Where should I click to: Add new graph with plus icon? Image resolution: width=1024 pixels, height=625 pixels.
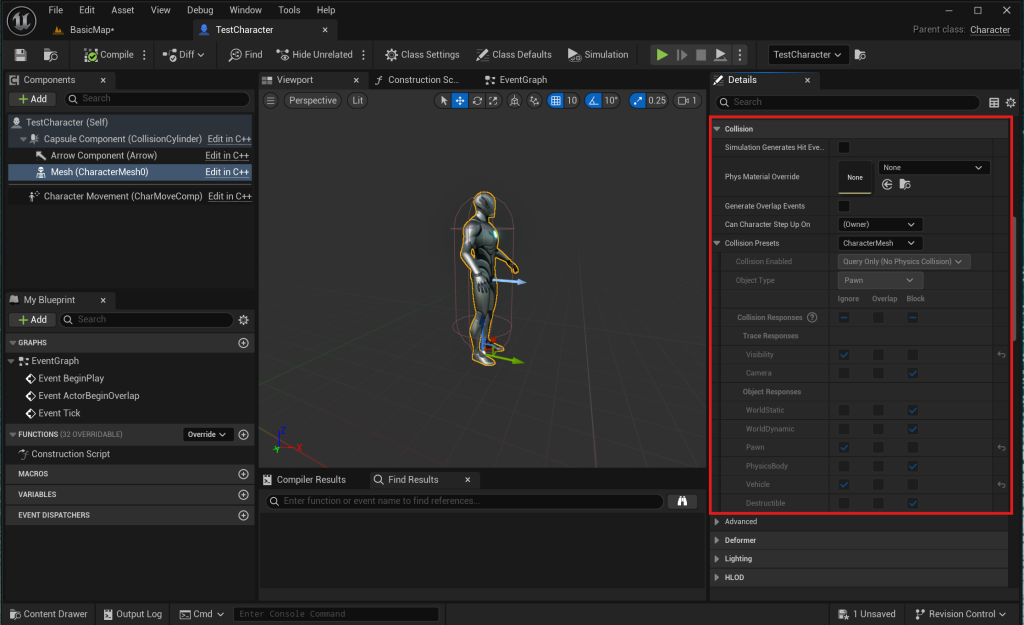point(244,343)
